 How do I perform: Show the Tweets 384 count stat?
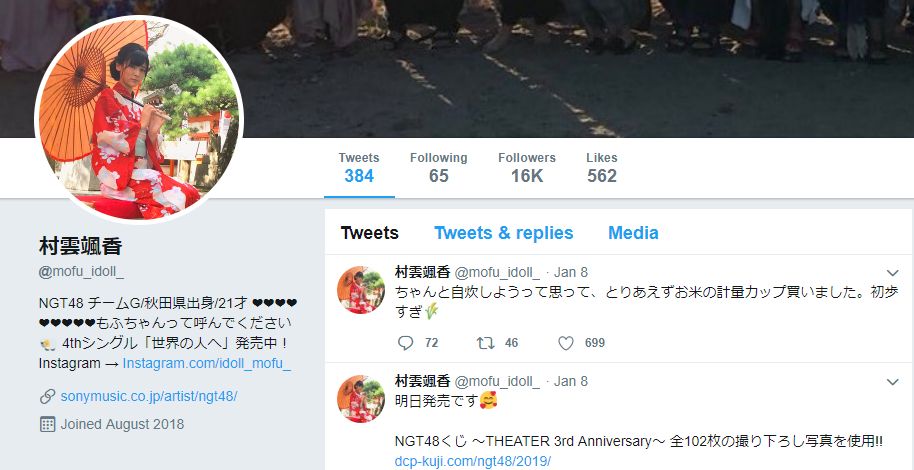(359, 167)
